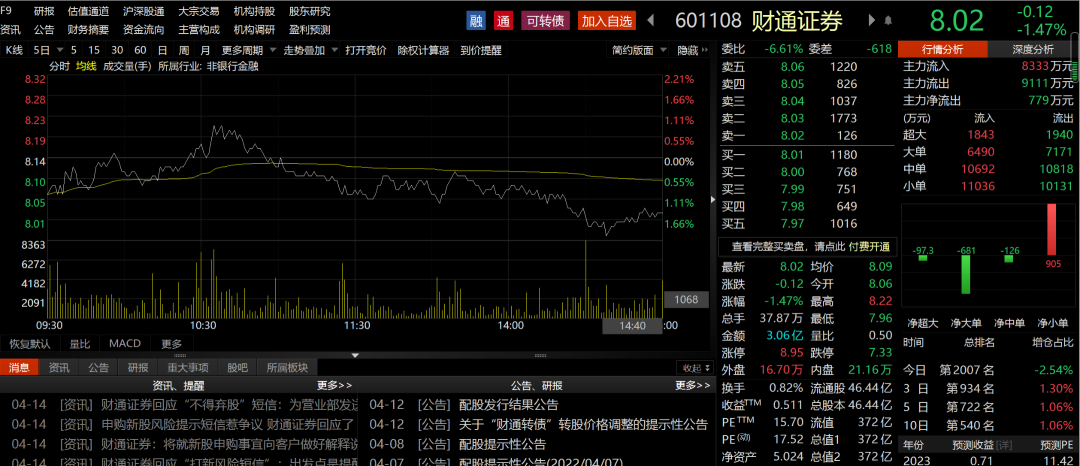Click 卖一 8.02 ask price row
The height and width of the screenshot is (466, 1080).
pyautogui.click(x=807, y=136)
